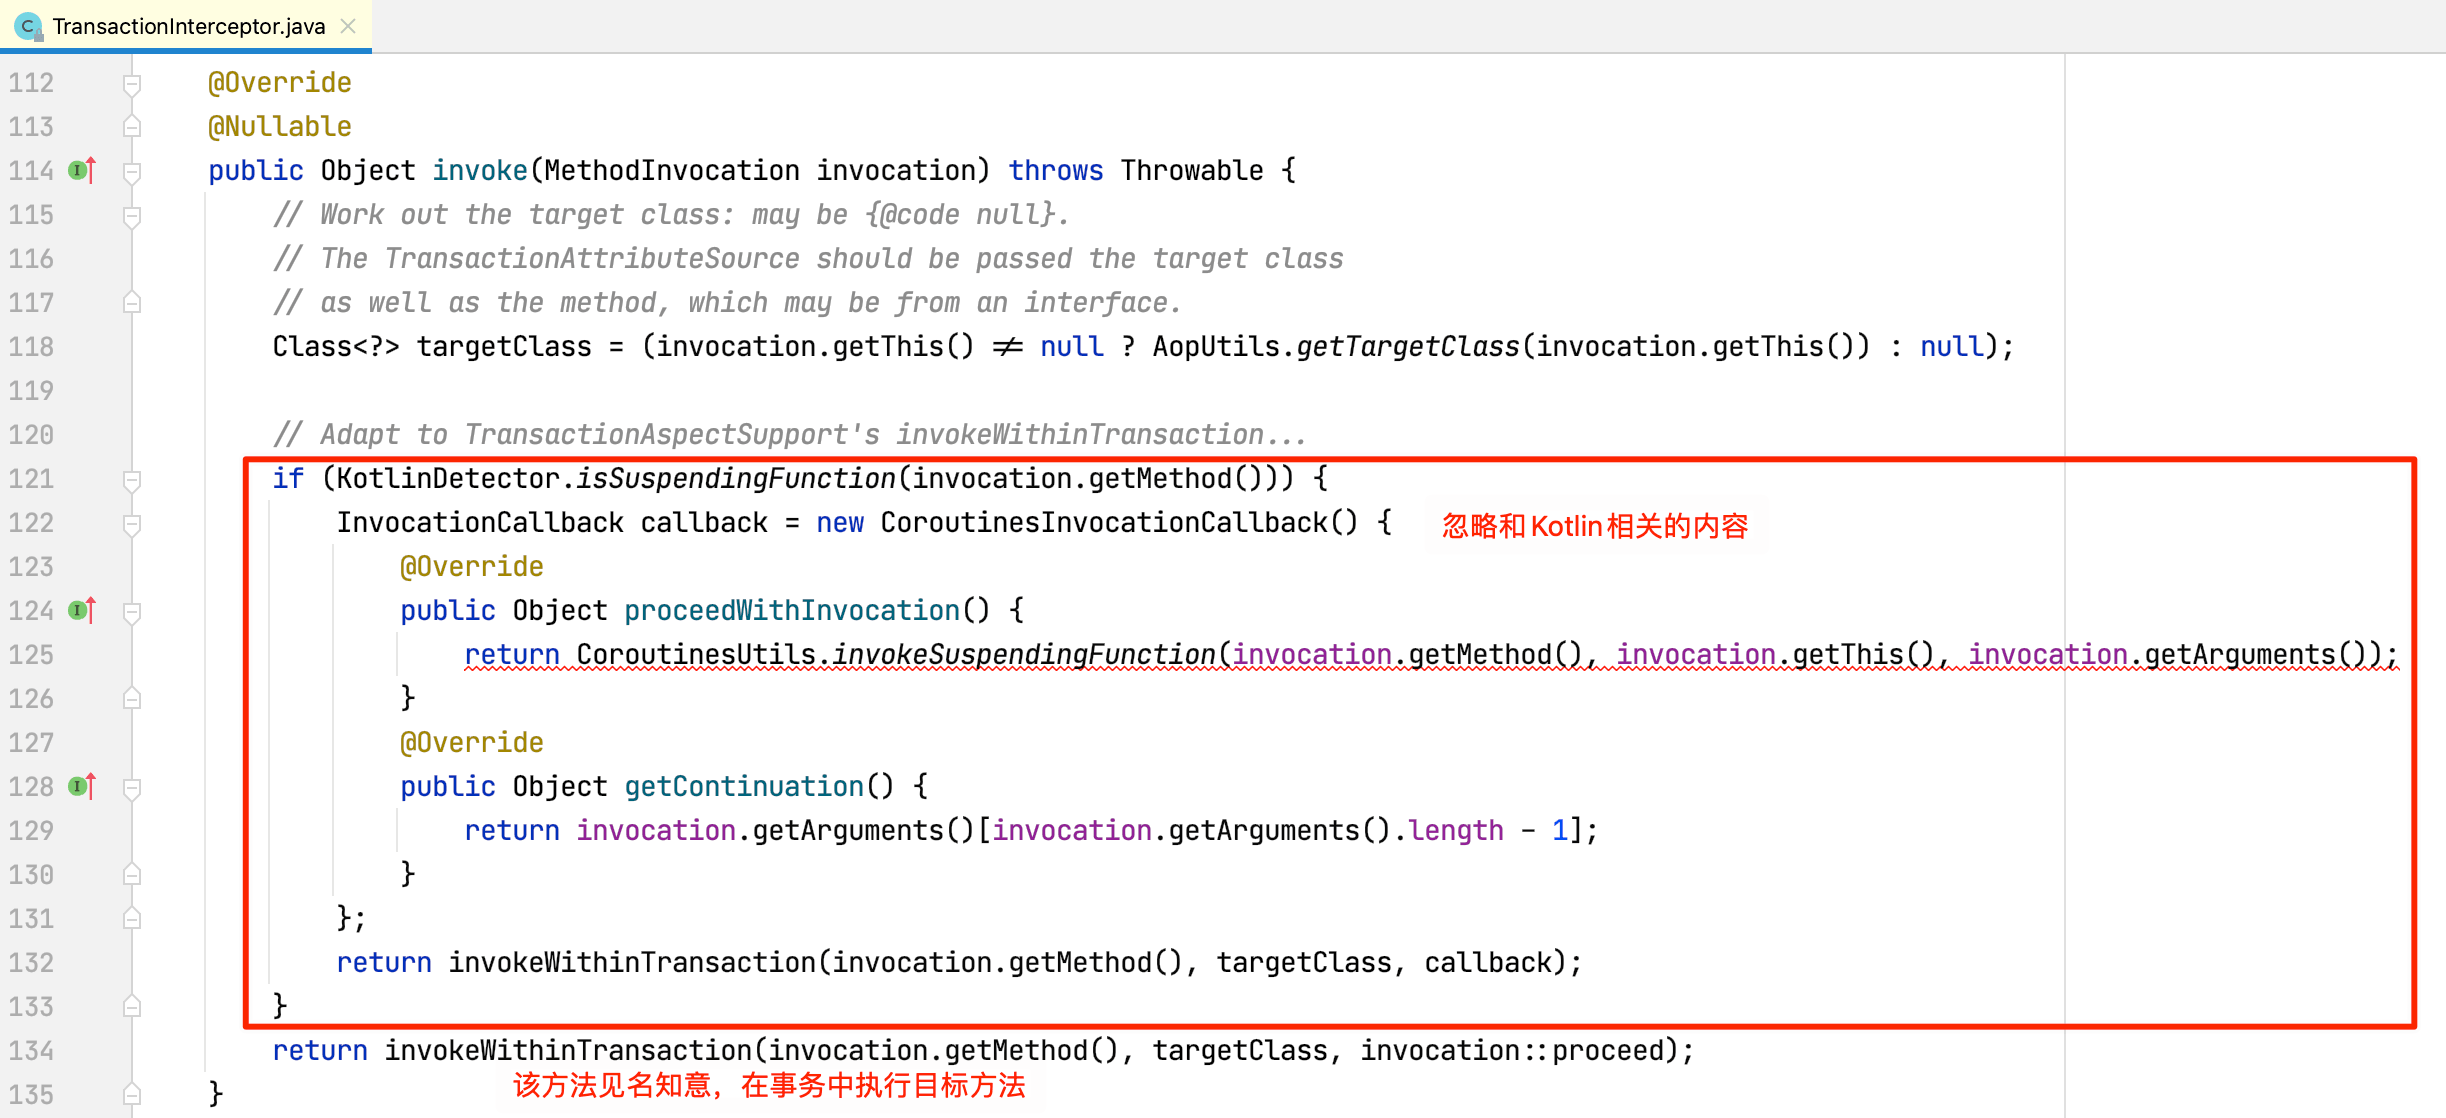Screen dimensions: 2446x1118
Task: Click isSuspendingFunction in the if condition
Action: pos(735,479)
